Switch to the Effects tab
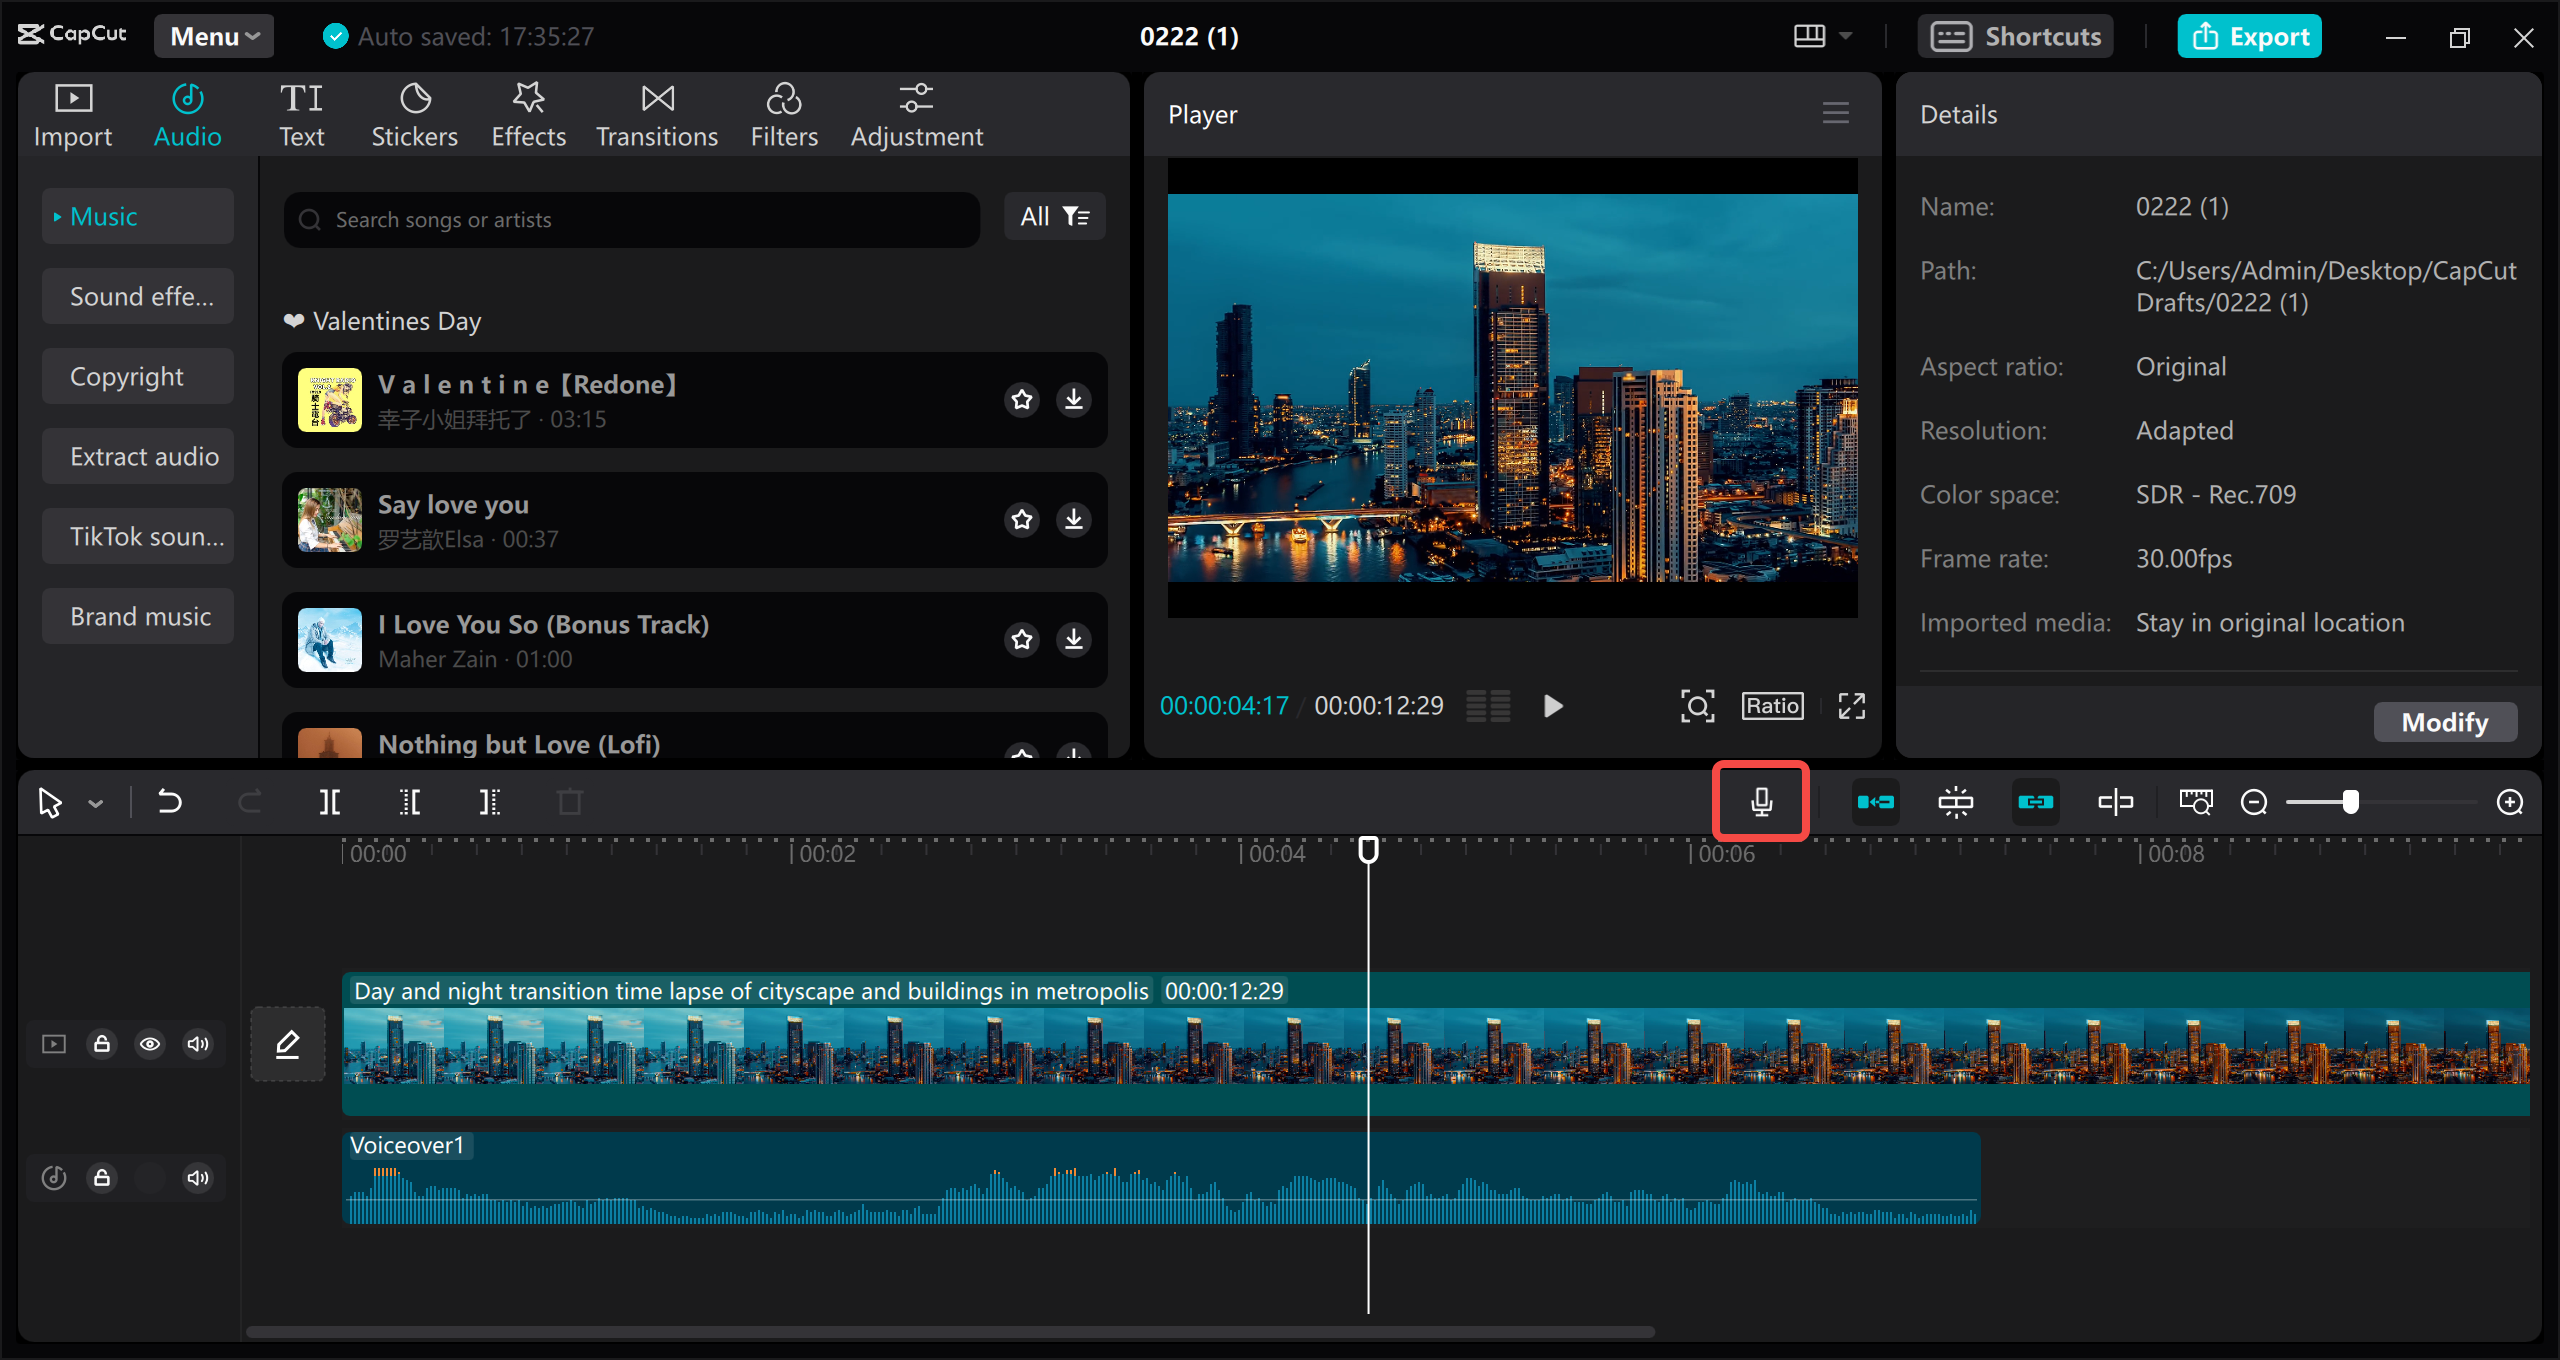2560x1360 pixels. (x=528, y=113)
